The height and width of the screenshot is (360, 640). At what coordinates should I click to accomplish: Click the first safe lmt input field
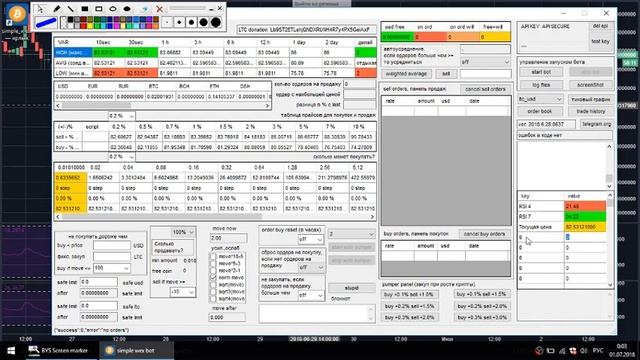click(x=98, y=282)
